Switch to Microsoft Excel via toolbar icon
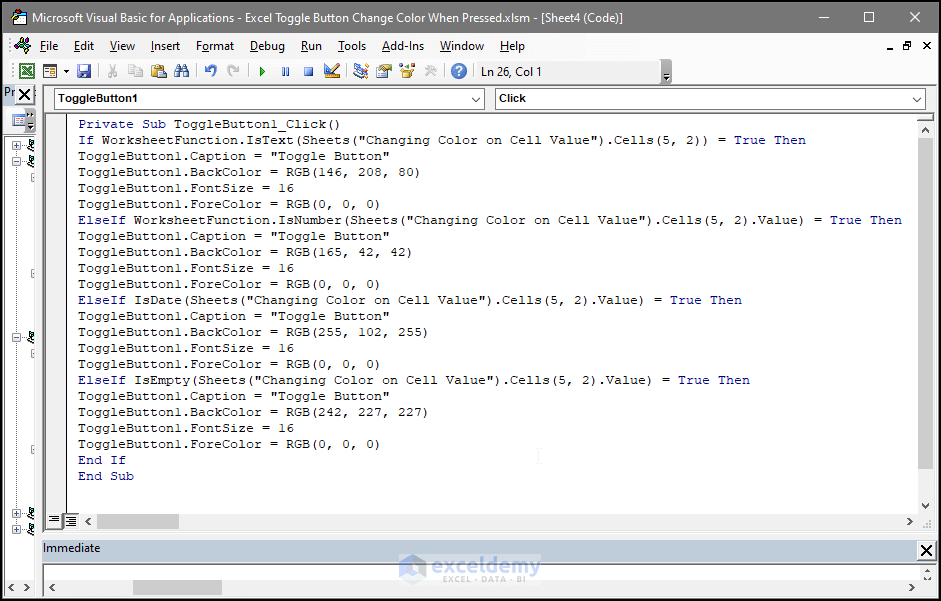The width and height of the screenshot is (941, 601). [x=25, y=71]
